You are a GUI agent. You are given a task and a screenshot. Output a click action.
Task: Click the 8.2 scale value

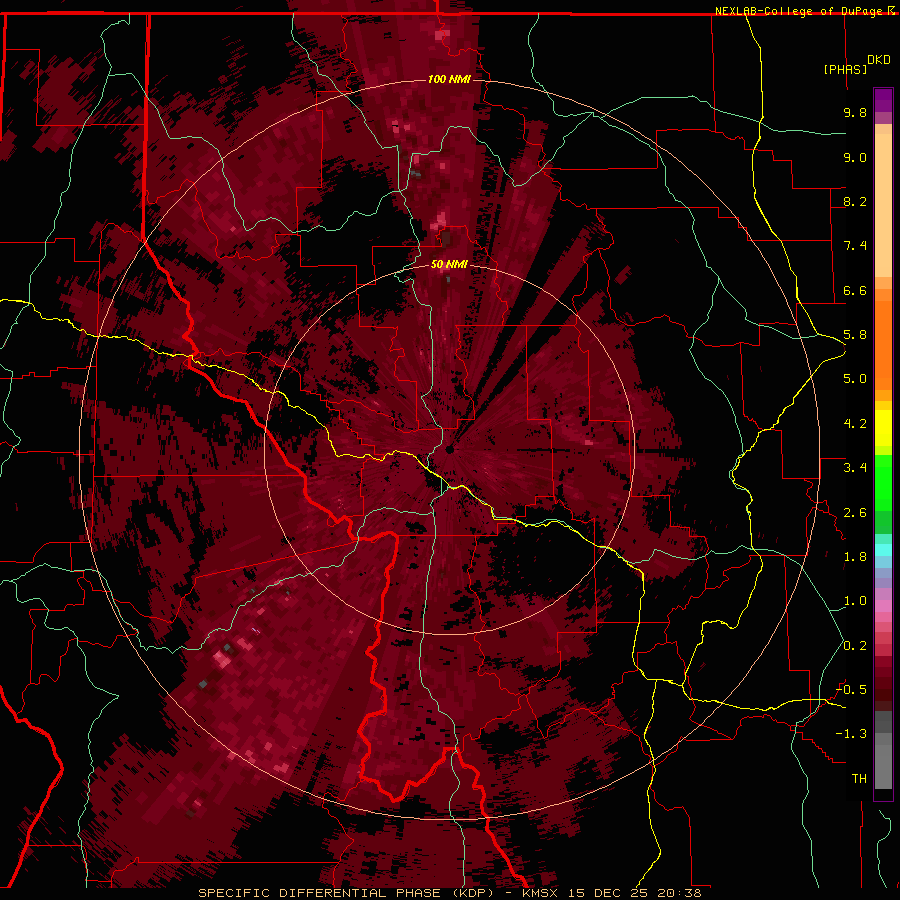tap(855, 201)
